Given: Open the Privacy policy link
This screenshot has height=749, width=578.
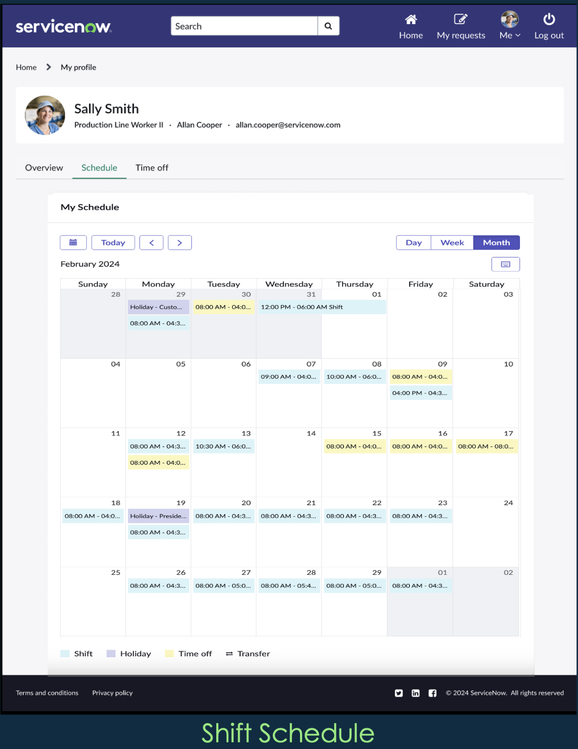Looking at the screenshot, I should (112, 693).
